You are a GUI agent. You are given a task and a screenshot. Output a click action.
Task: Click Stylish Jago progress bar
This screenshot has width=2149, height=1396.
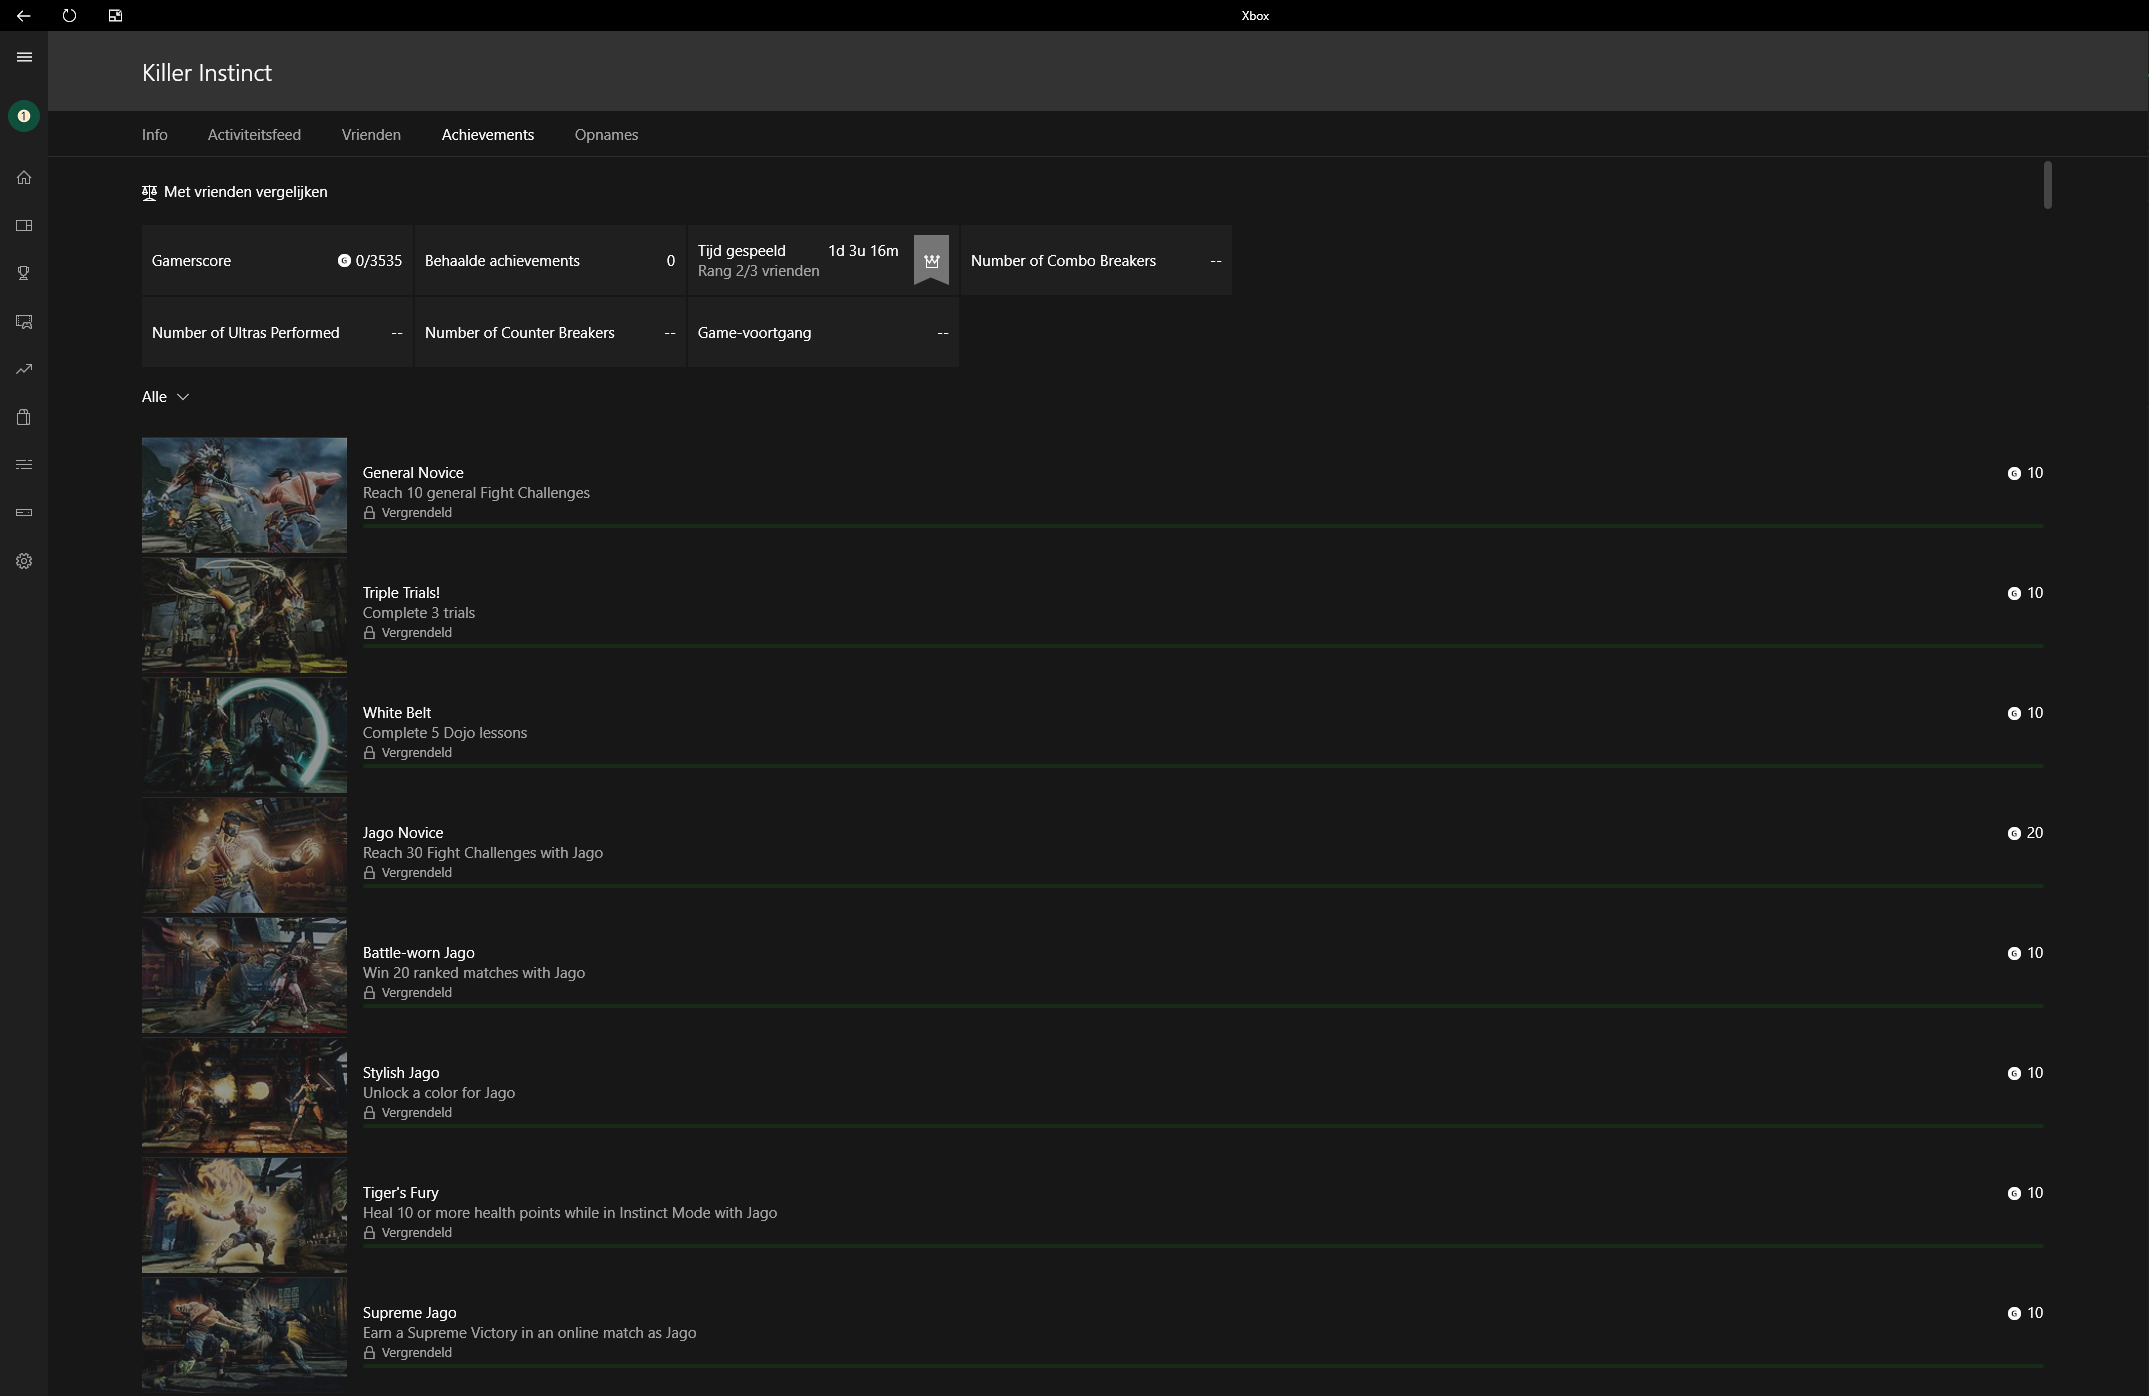(1202, 1126)
